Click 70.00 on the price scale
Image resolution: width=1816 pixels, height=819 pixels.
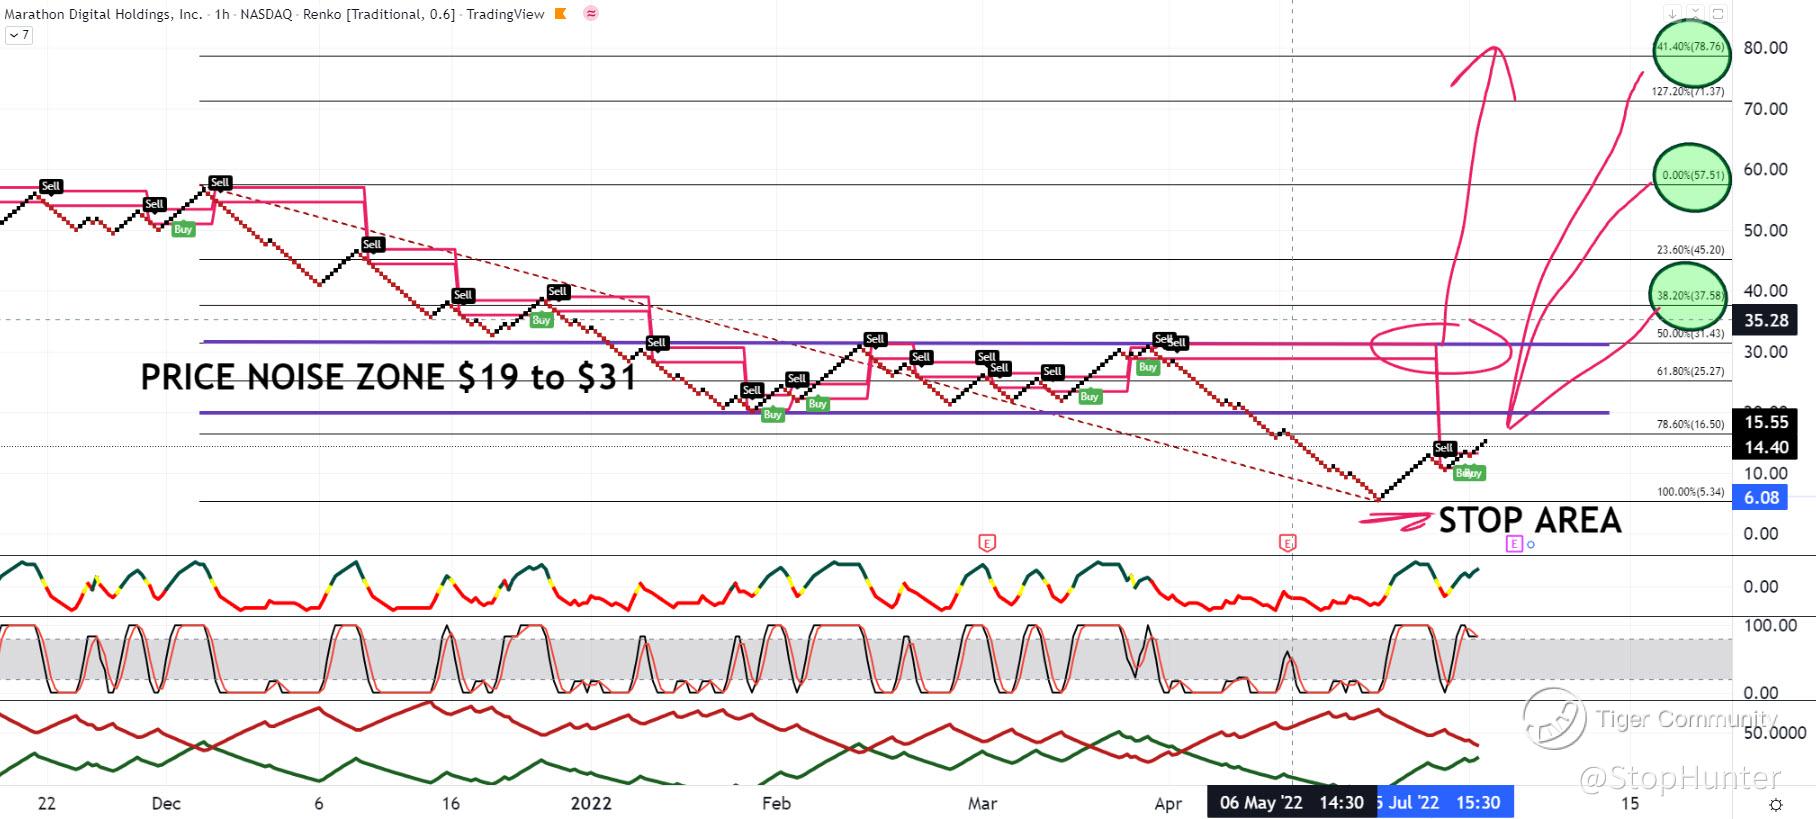click(1765, 109)
